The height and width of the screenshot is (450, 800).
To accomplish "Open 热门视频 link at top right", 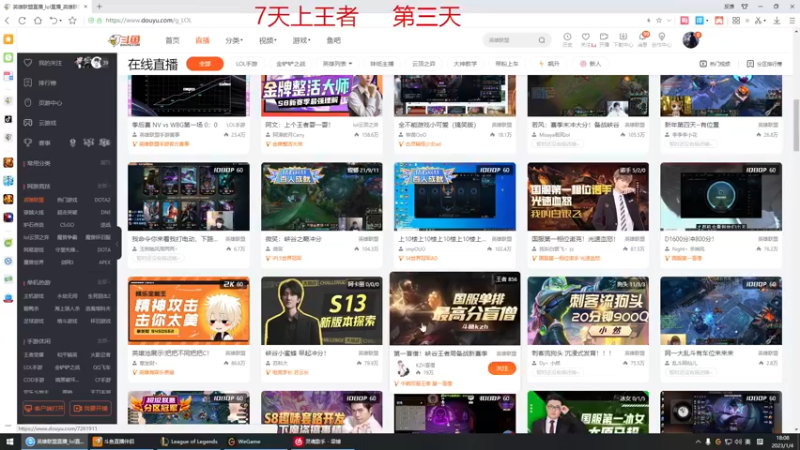I will coord(715,64).
